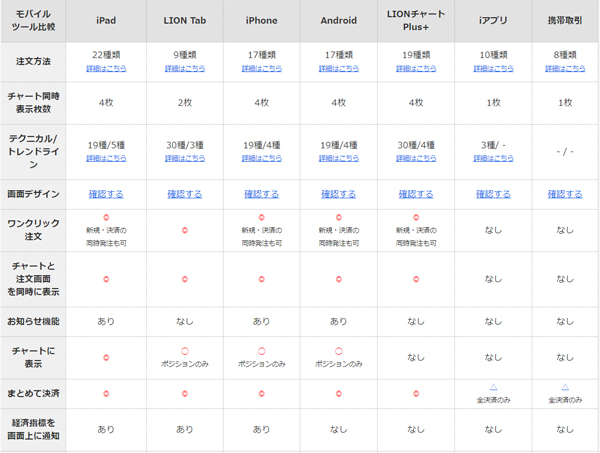
Task: Click the triangle icon in 携帯取引's まとめて決済 cell
Action: click(x=565, y=387)
